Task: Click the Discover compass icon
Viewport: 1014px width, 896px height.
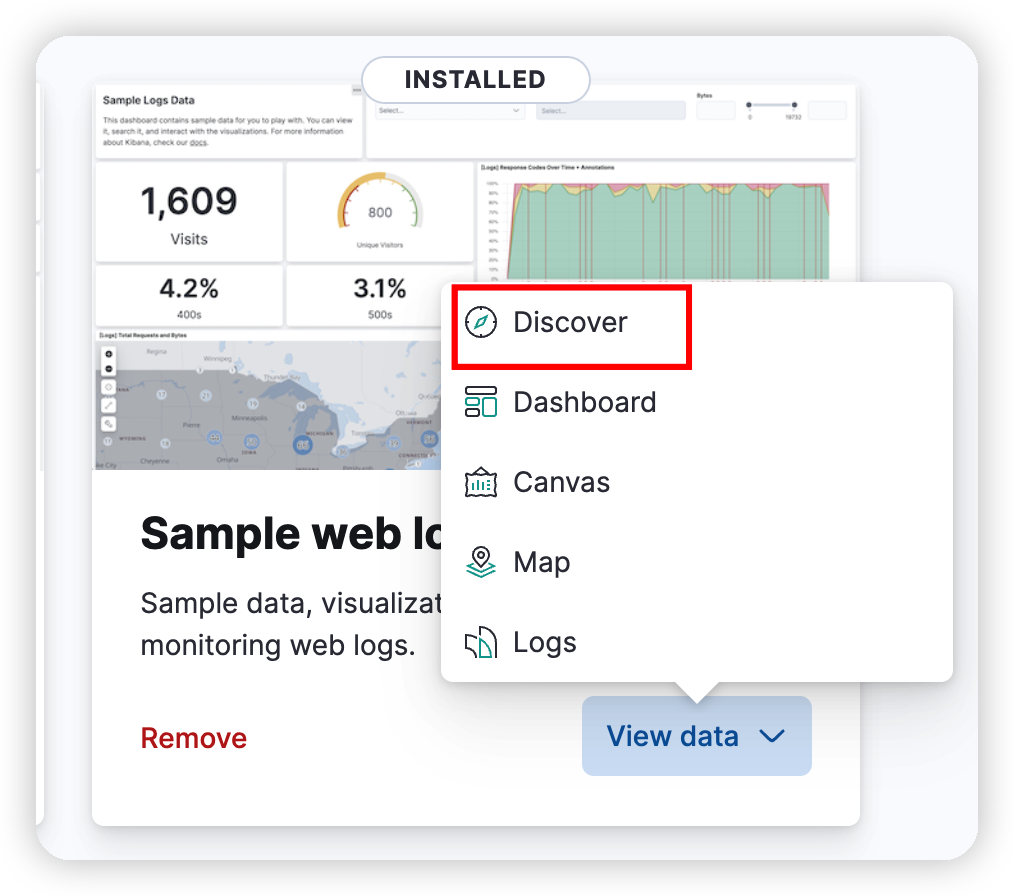Action: click(481, 323)
